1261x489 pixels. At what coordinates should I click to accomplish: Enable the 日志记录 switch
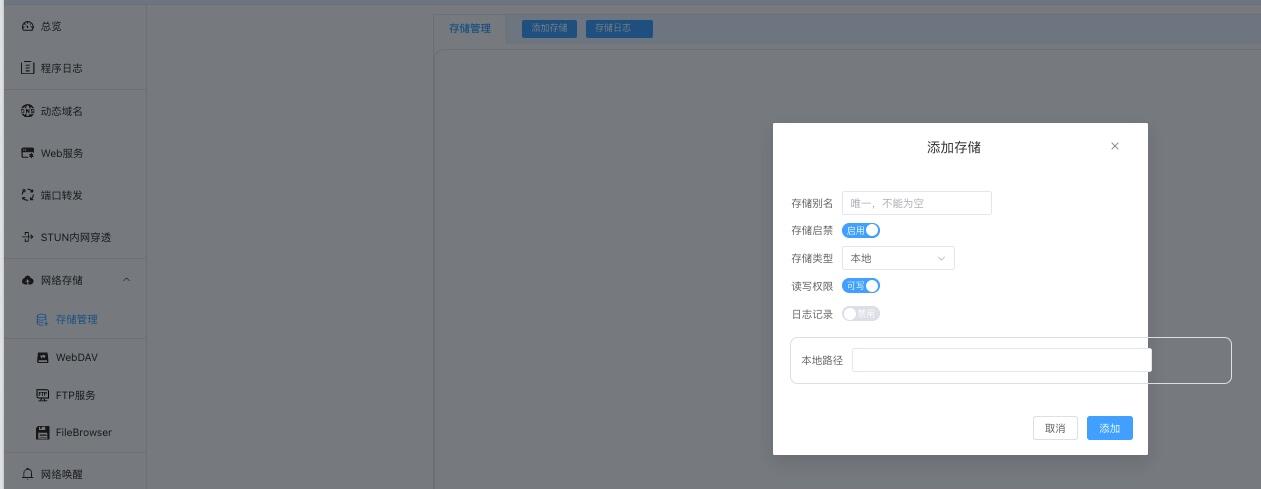(x=861, y=313)
